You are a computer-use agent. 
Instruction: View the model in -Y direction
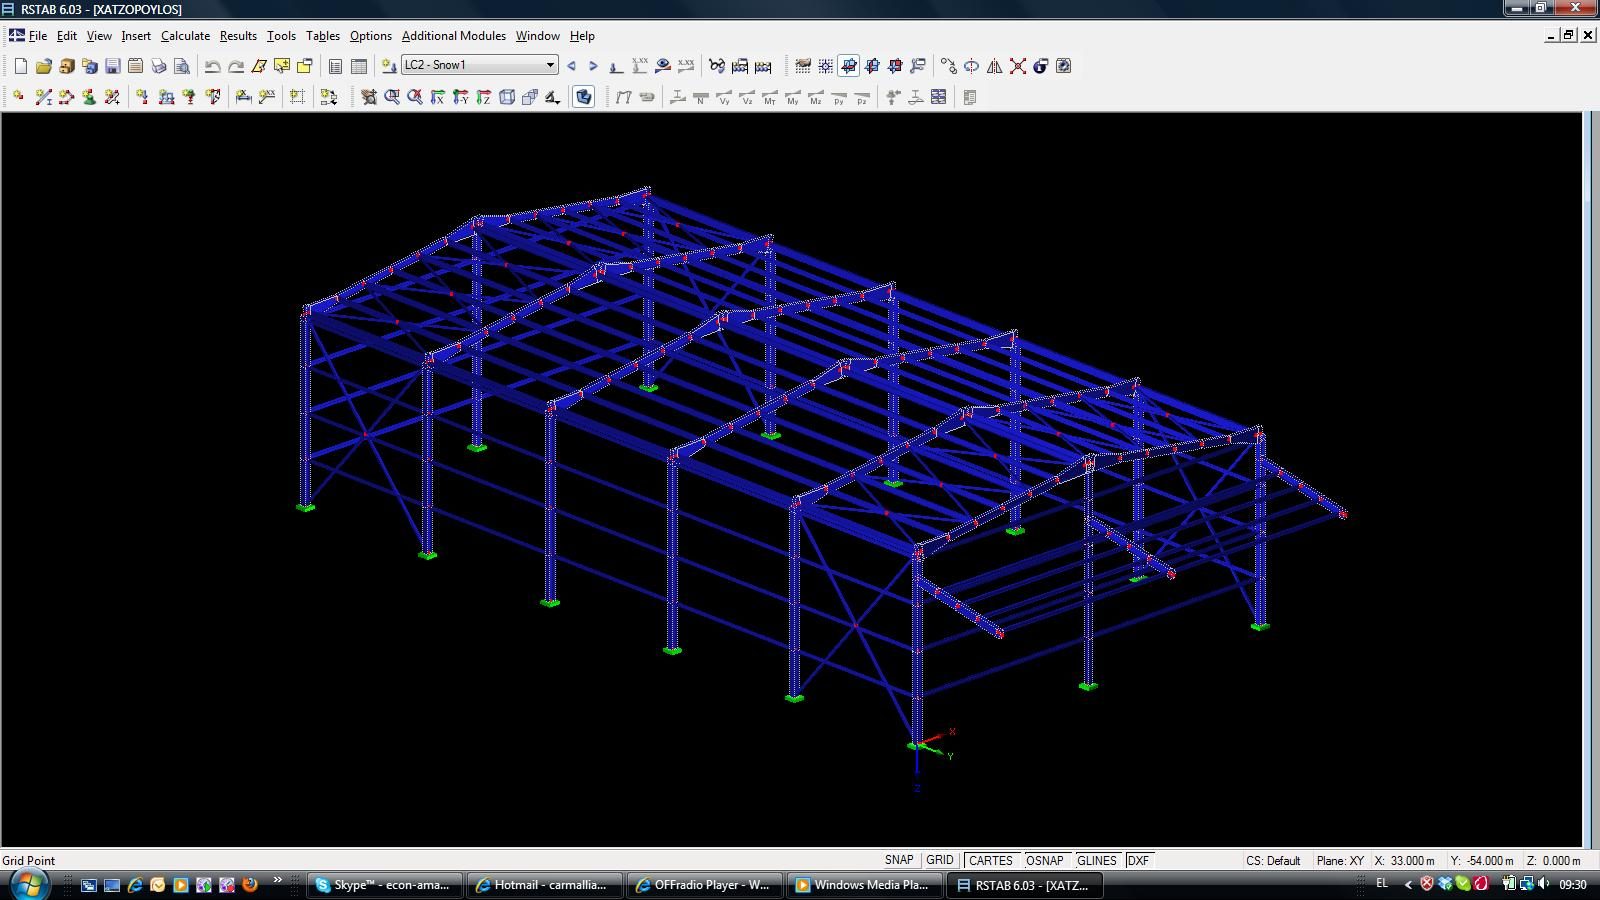pos(461,97)
